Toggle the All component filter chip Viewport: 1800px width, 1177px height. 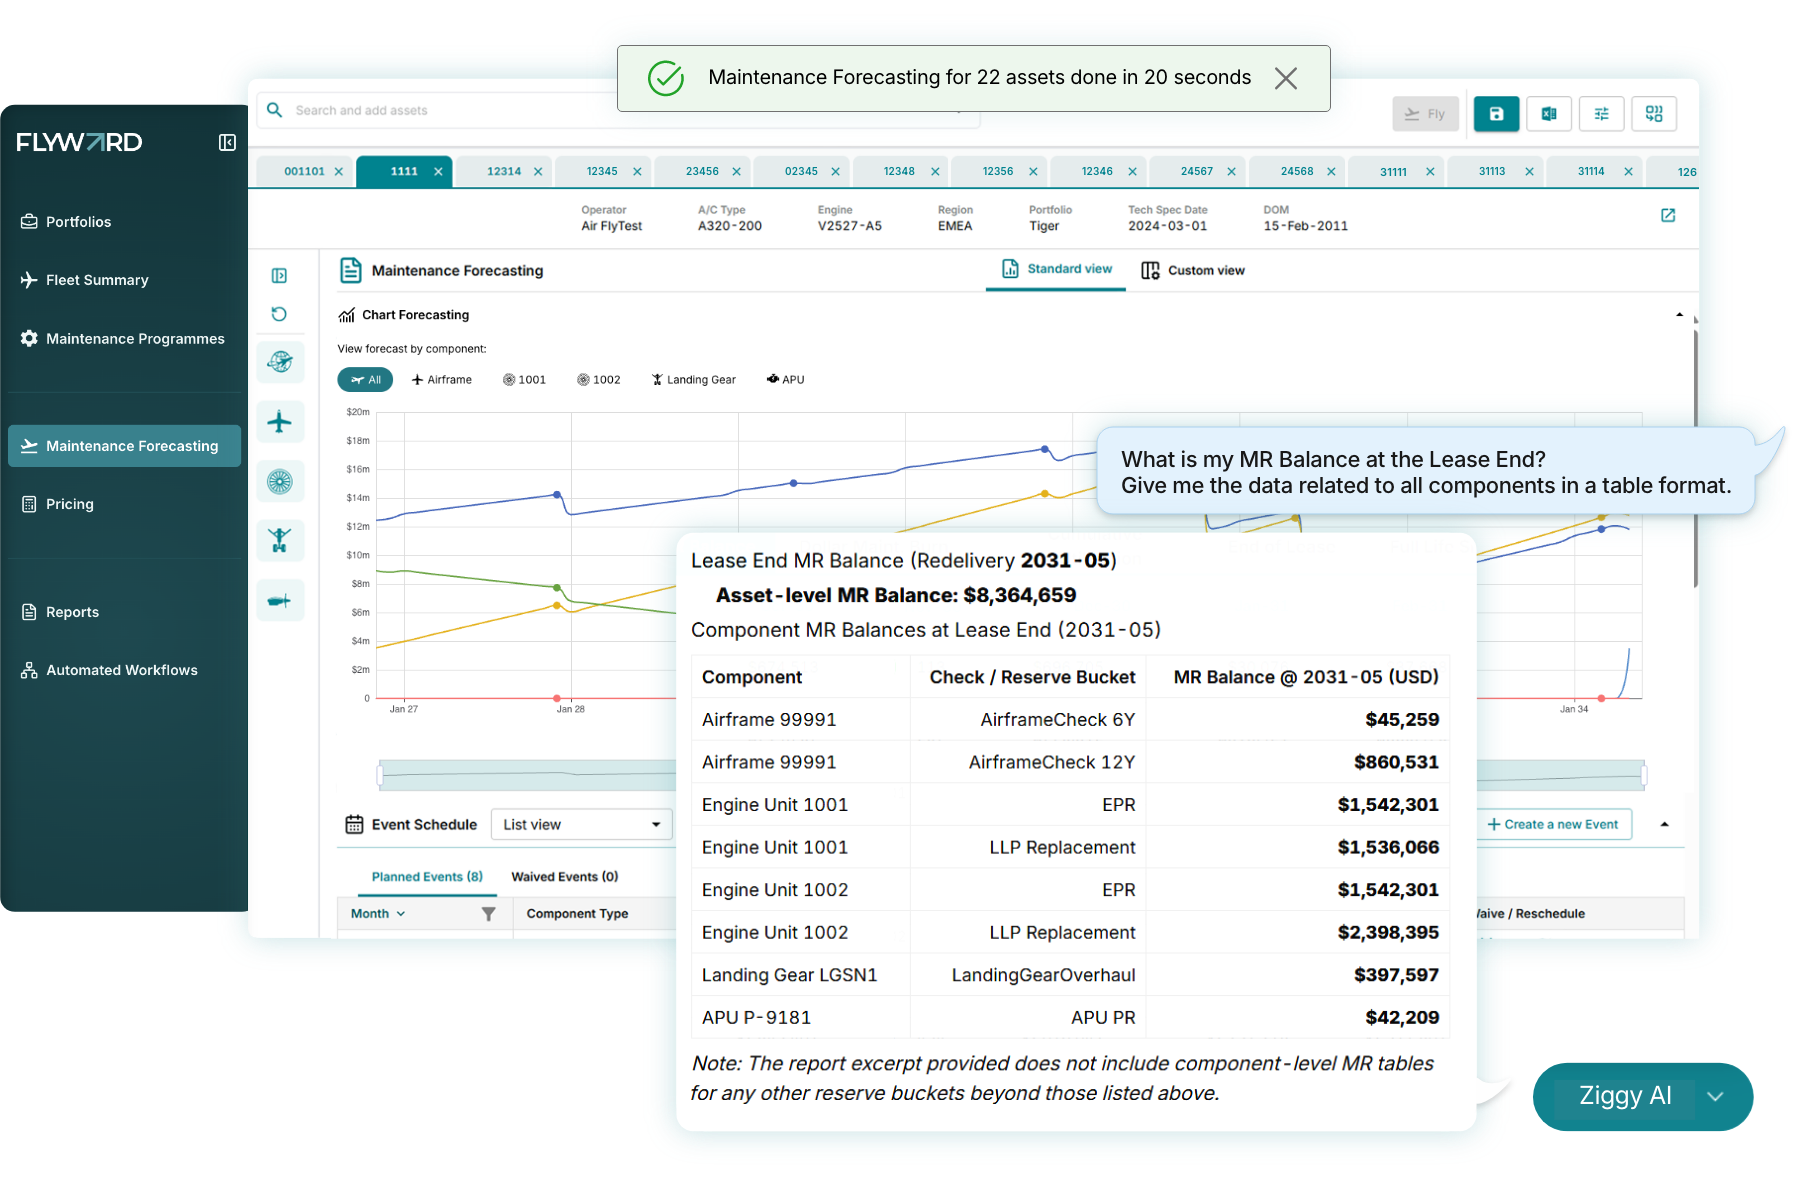pyautogui.click(x=366, y=380)
